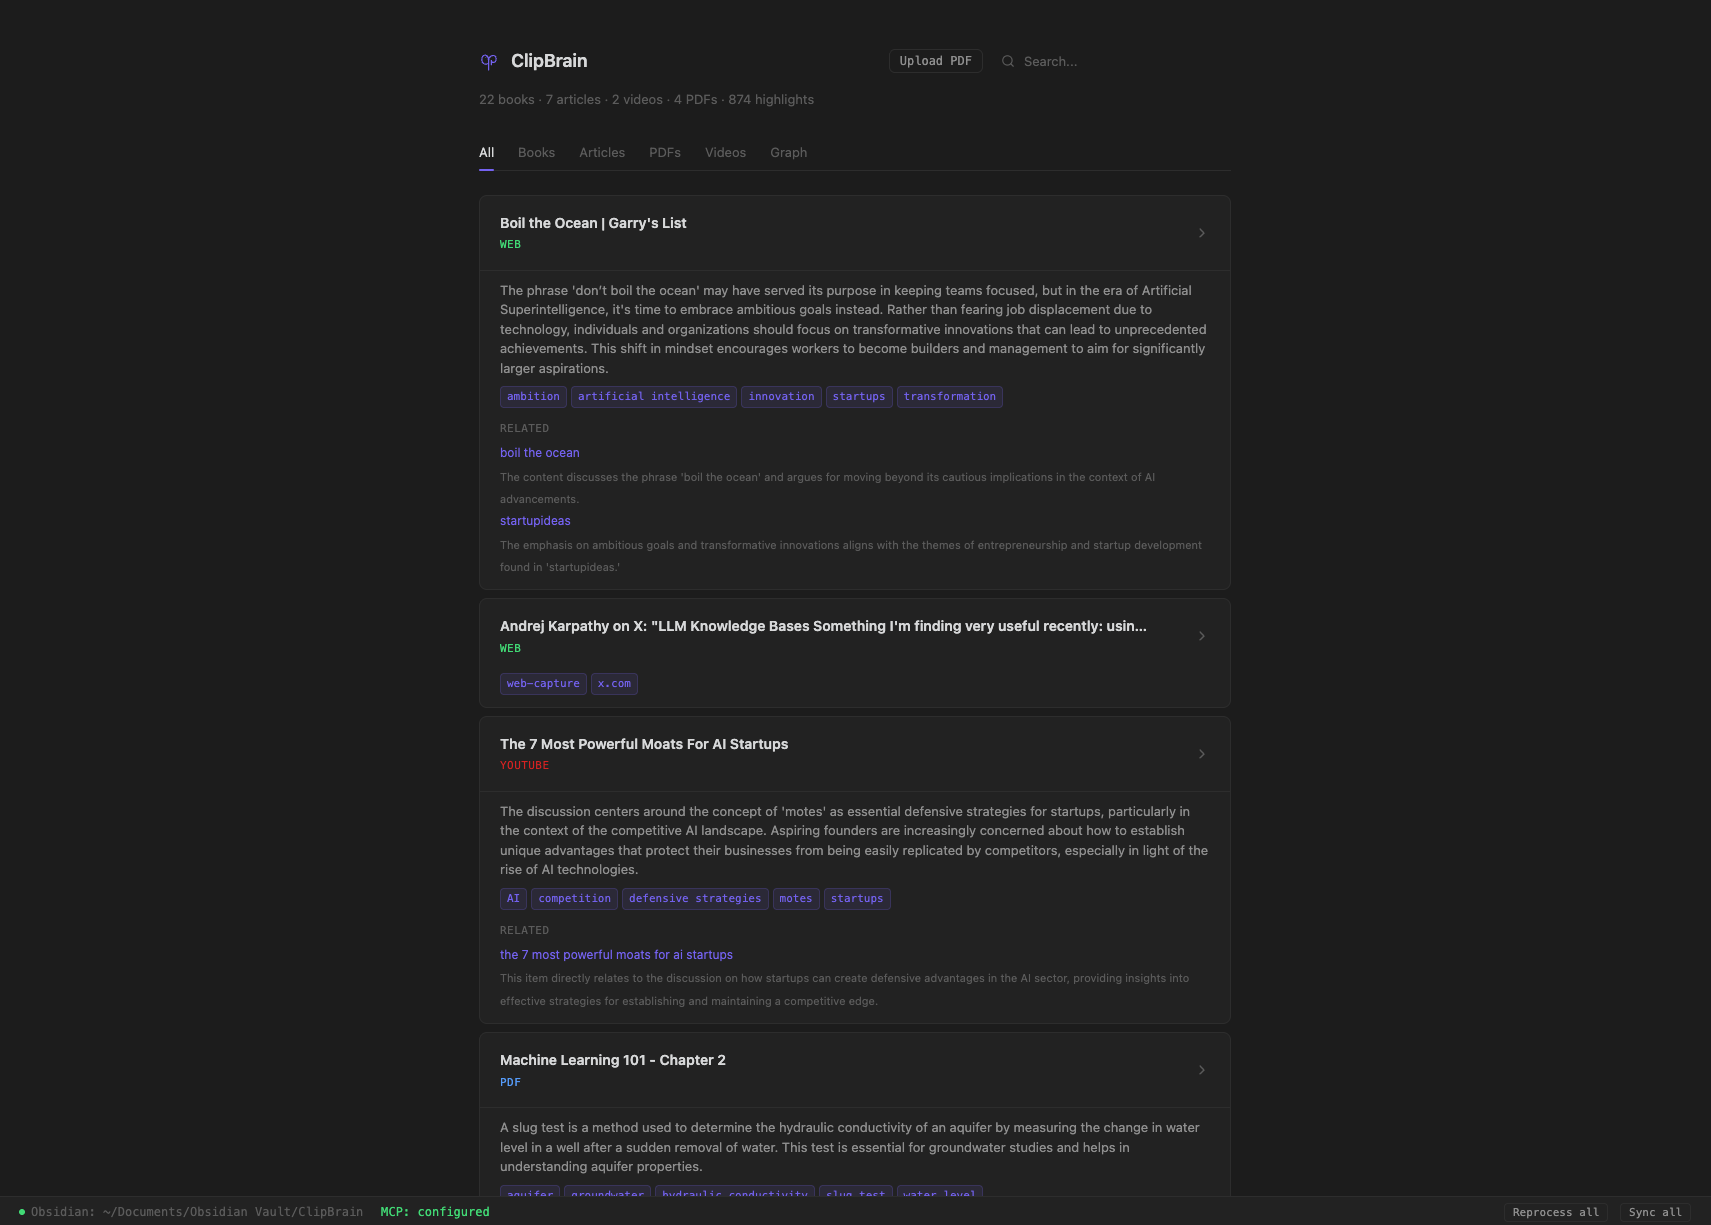
Task: Click the 'defensive strategies' tag
Action: pyautogui.click(x=694, y=899)
